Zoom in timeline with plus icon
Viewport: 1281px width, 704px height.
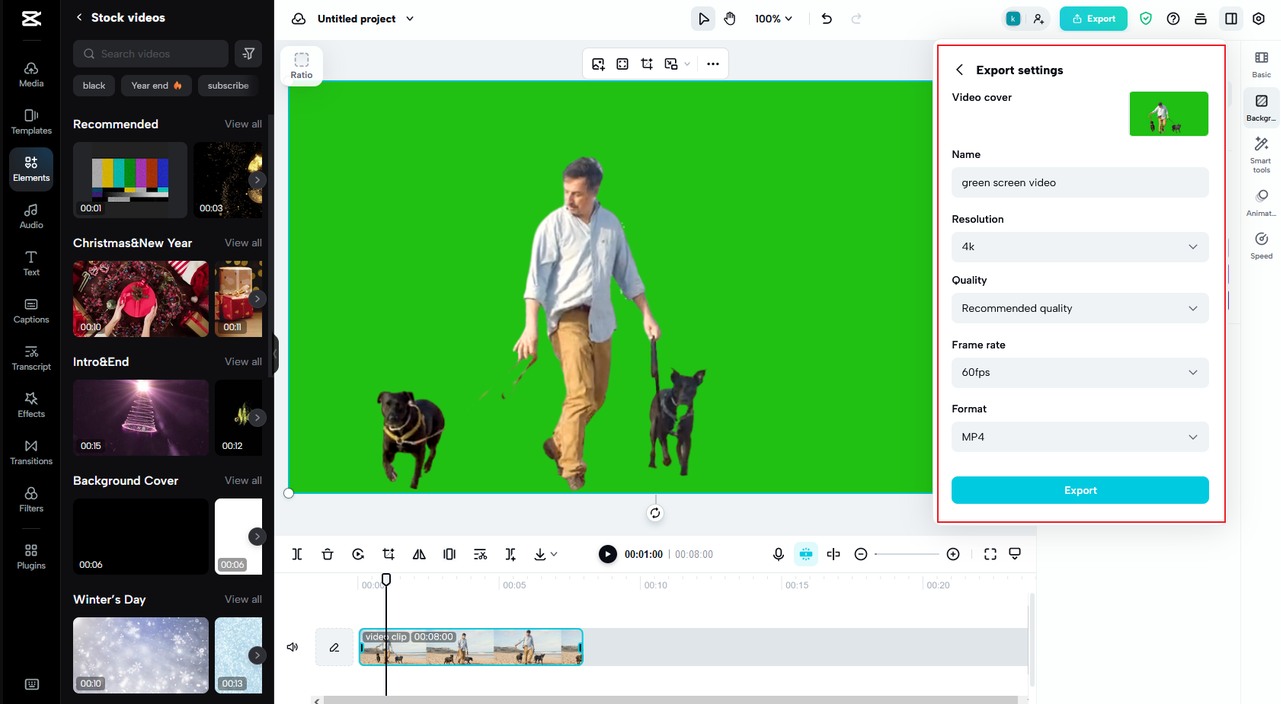(953, 554)
